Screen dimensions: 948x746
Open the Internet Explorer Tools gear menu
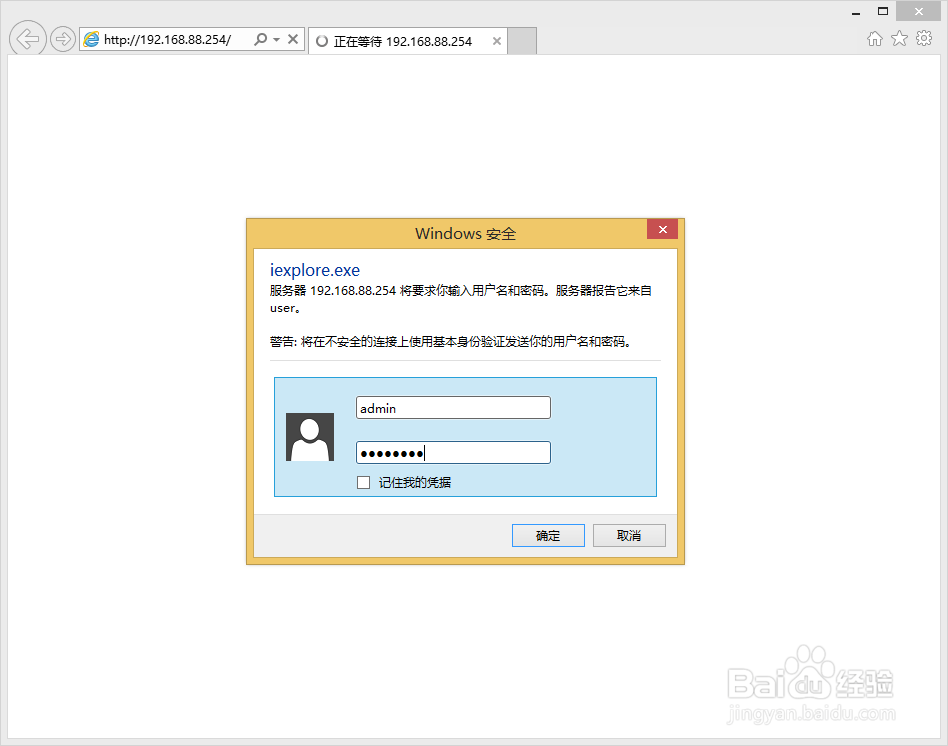[923, 37]
